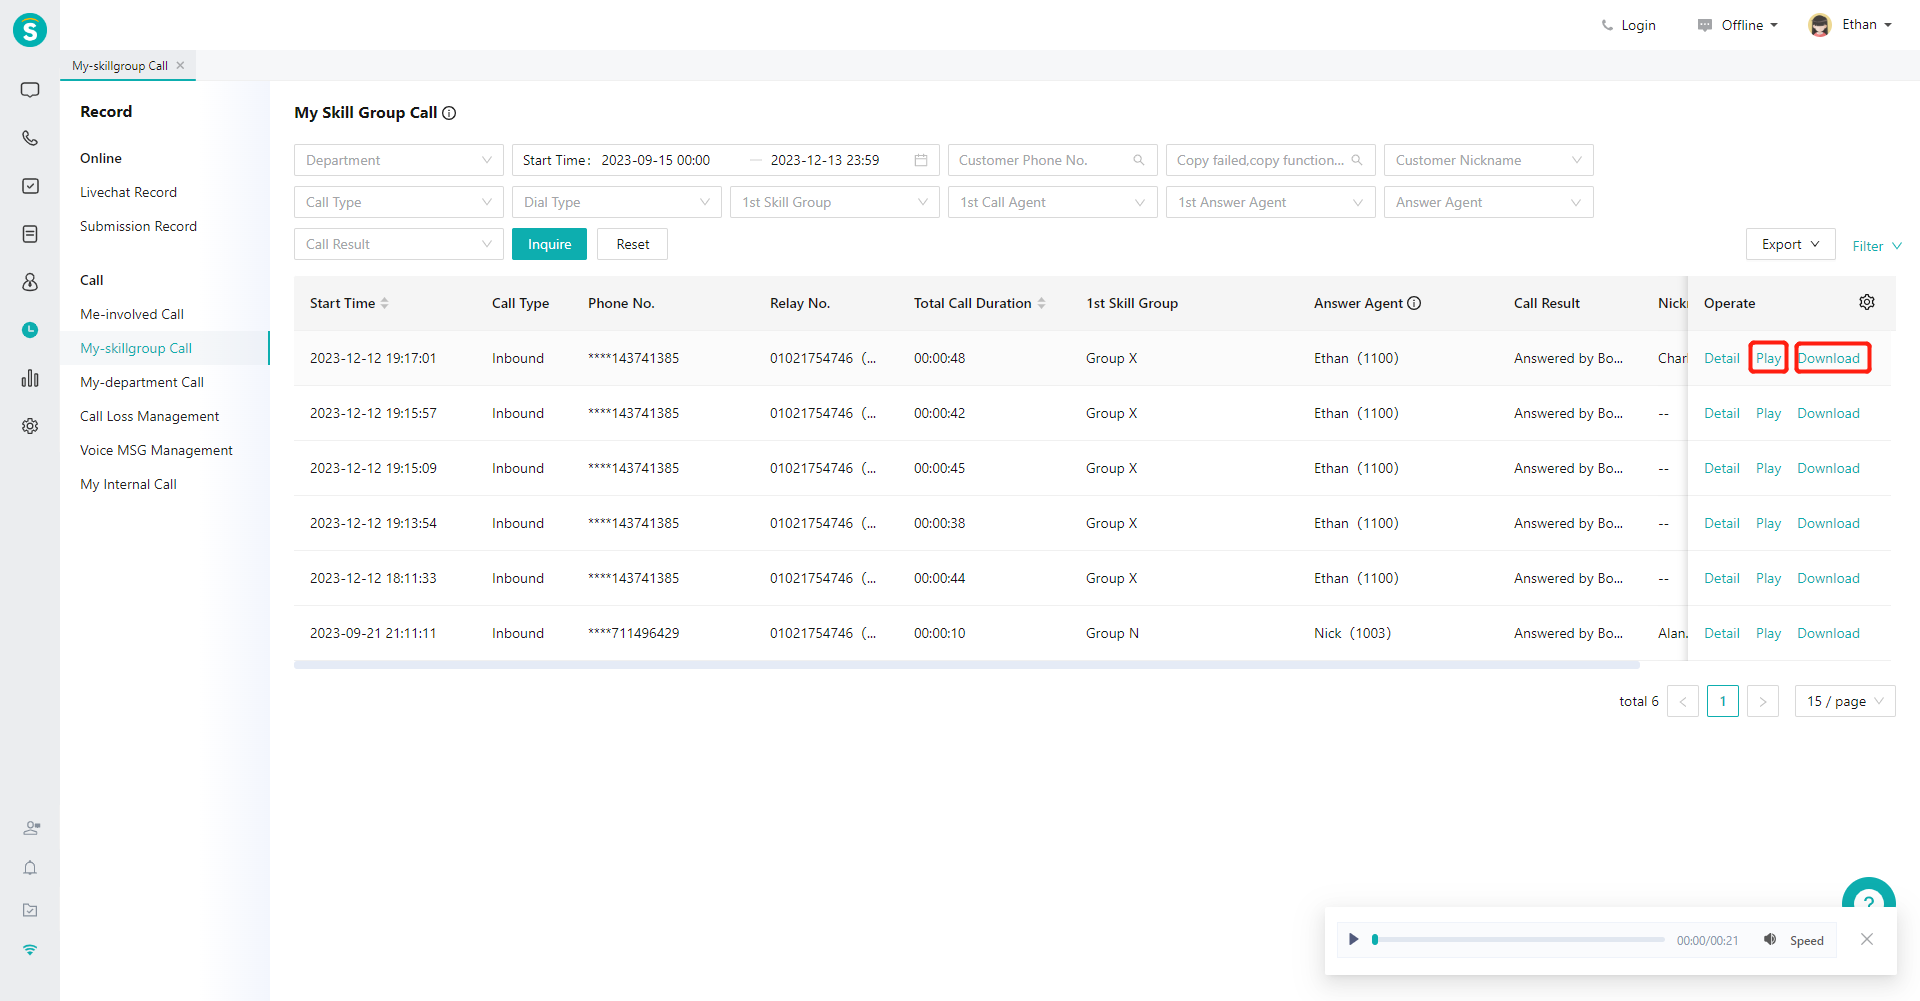Expand the Call Result dropdown
1920x1001 pixels.
point(398,244)
